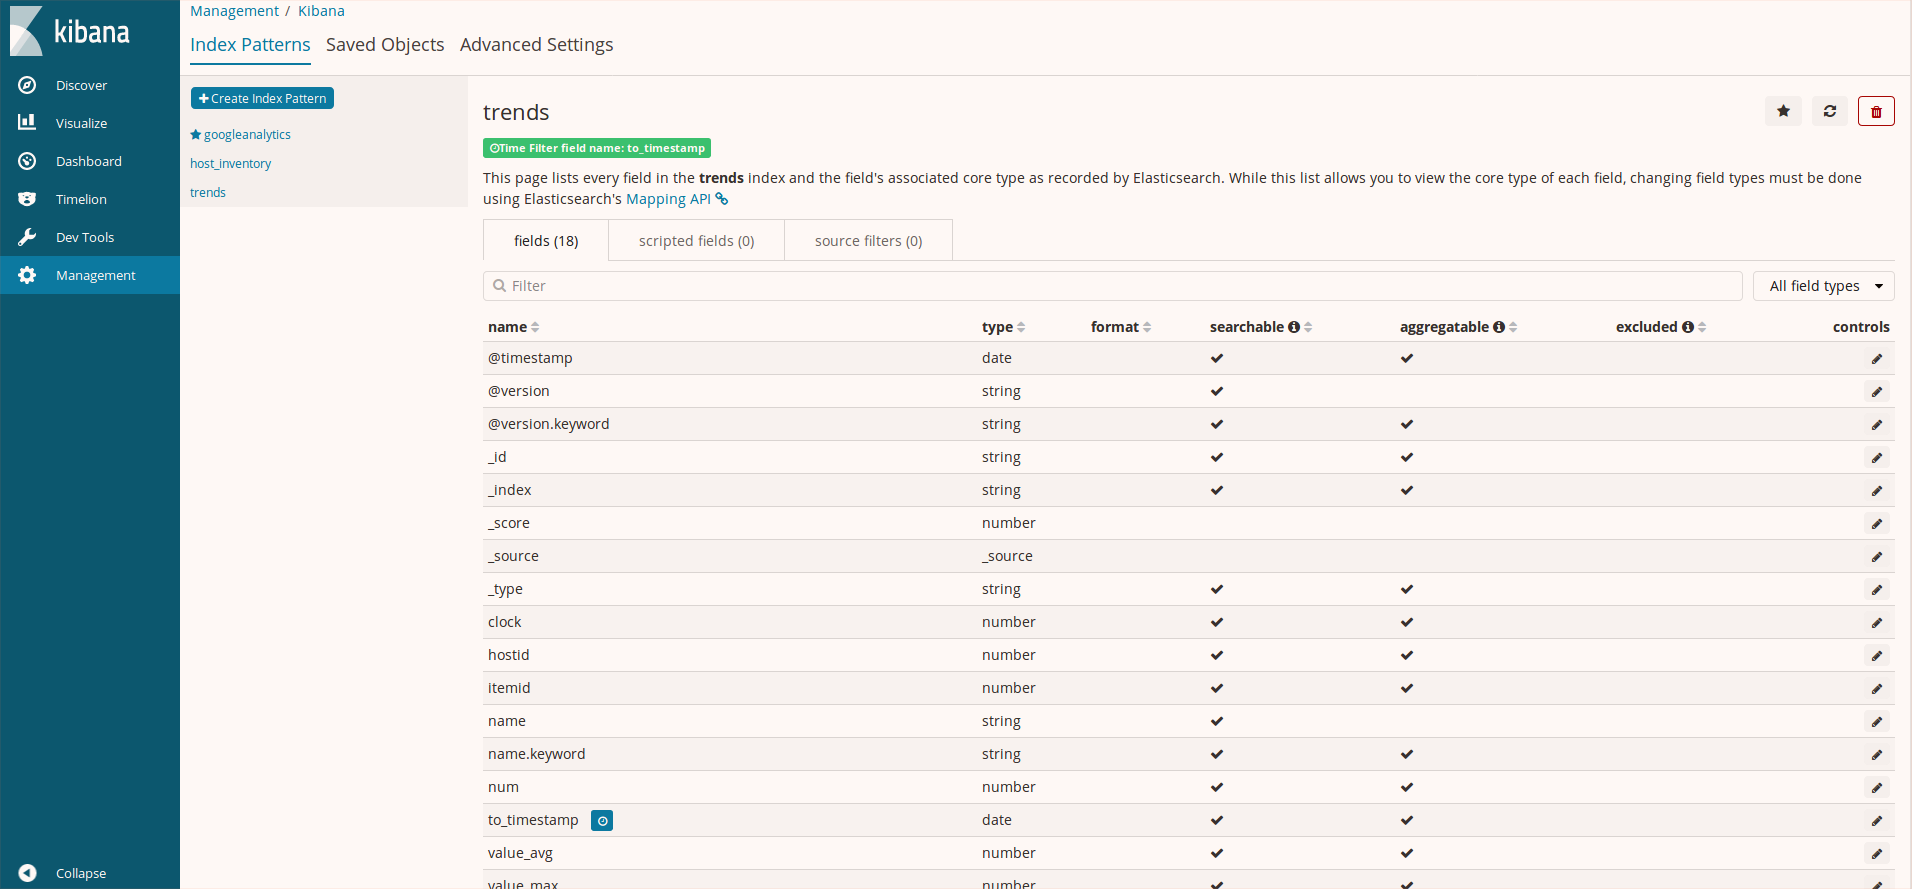Click the aggregatable info icon
This screenshot has height=889, width=1912.
(x=1499, y=327)
